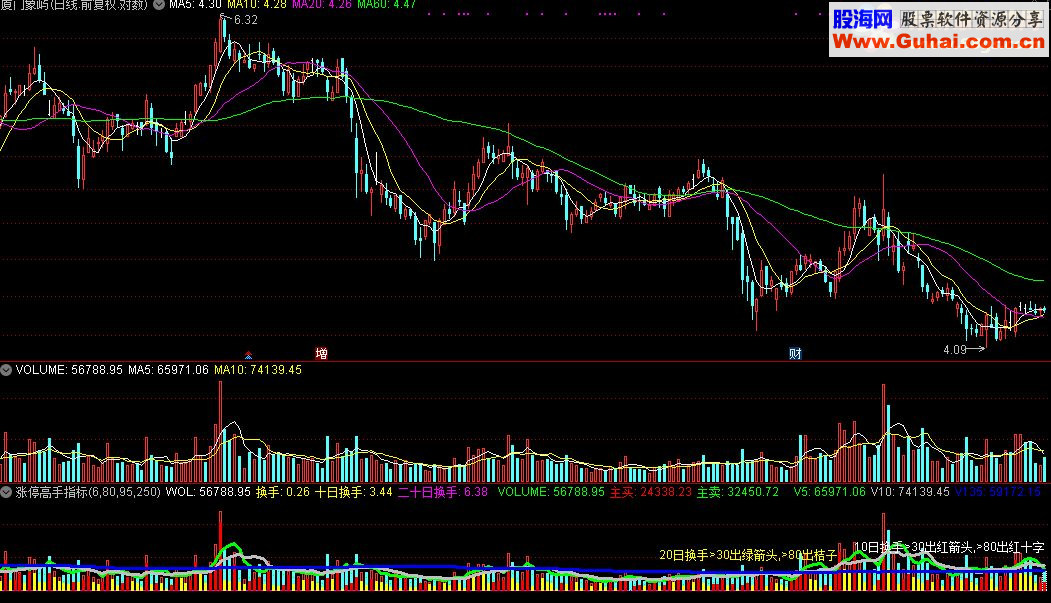Image resolution: width=1051 pixels, height=603 pixels.
Task: Select the 6.32 high price label
Action: (246, 20)
